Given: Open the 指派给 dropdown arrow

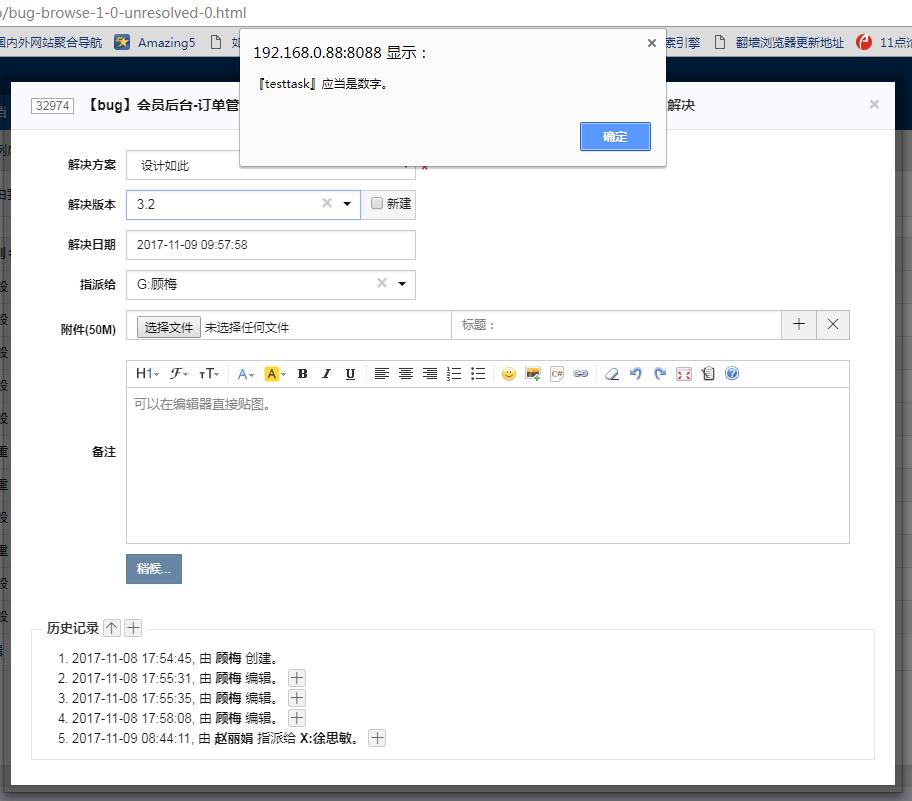Looking at the screenshot, I should point(402,284).
